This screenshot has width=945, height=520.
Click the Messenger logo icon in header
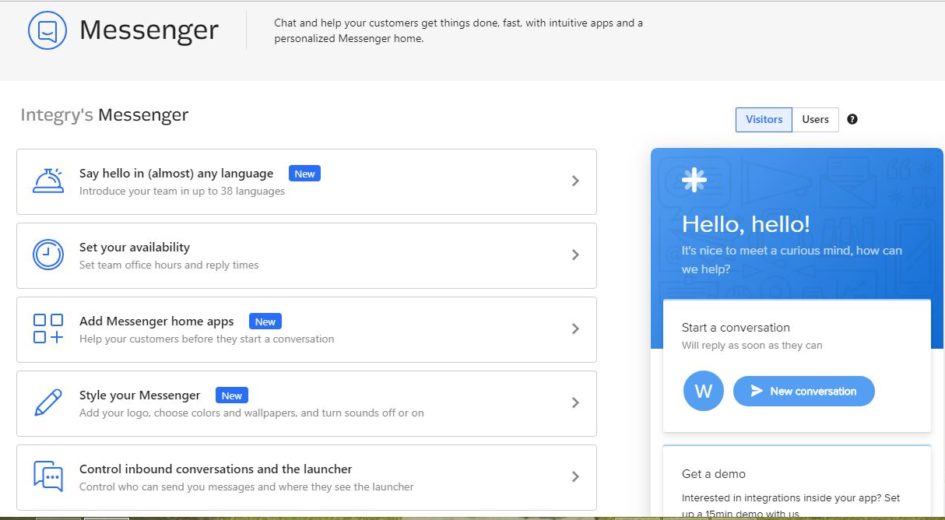click(x=47, y=31)
